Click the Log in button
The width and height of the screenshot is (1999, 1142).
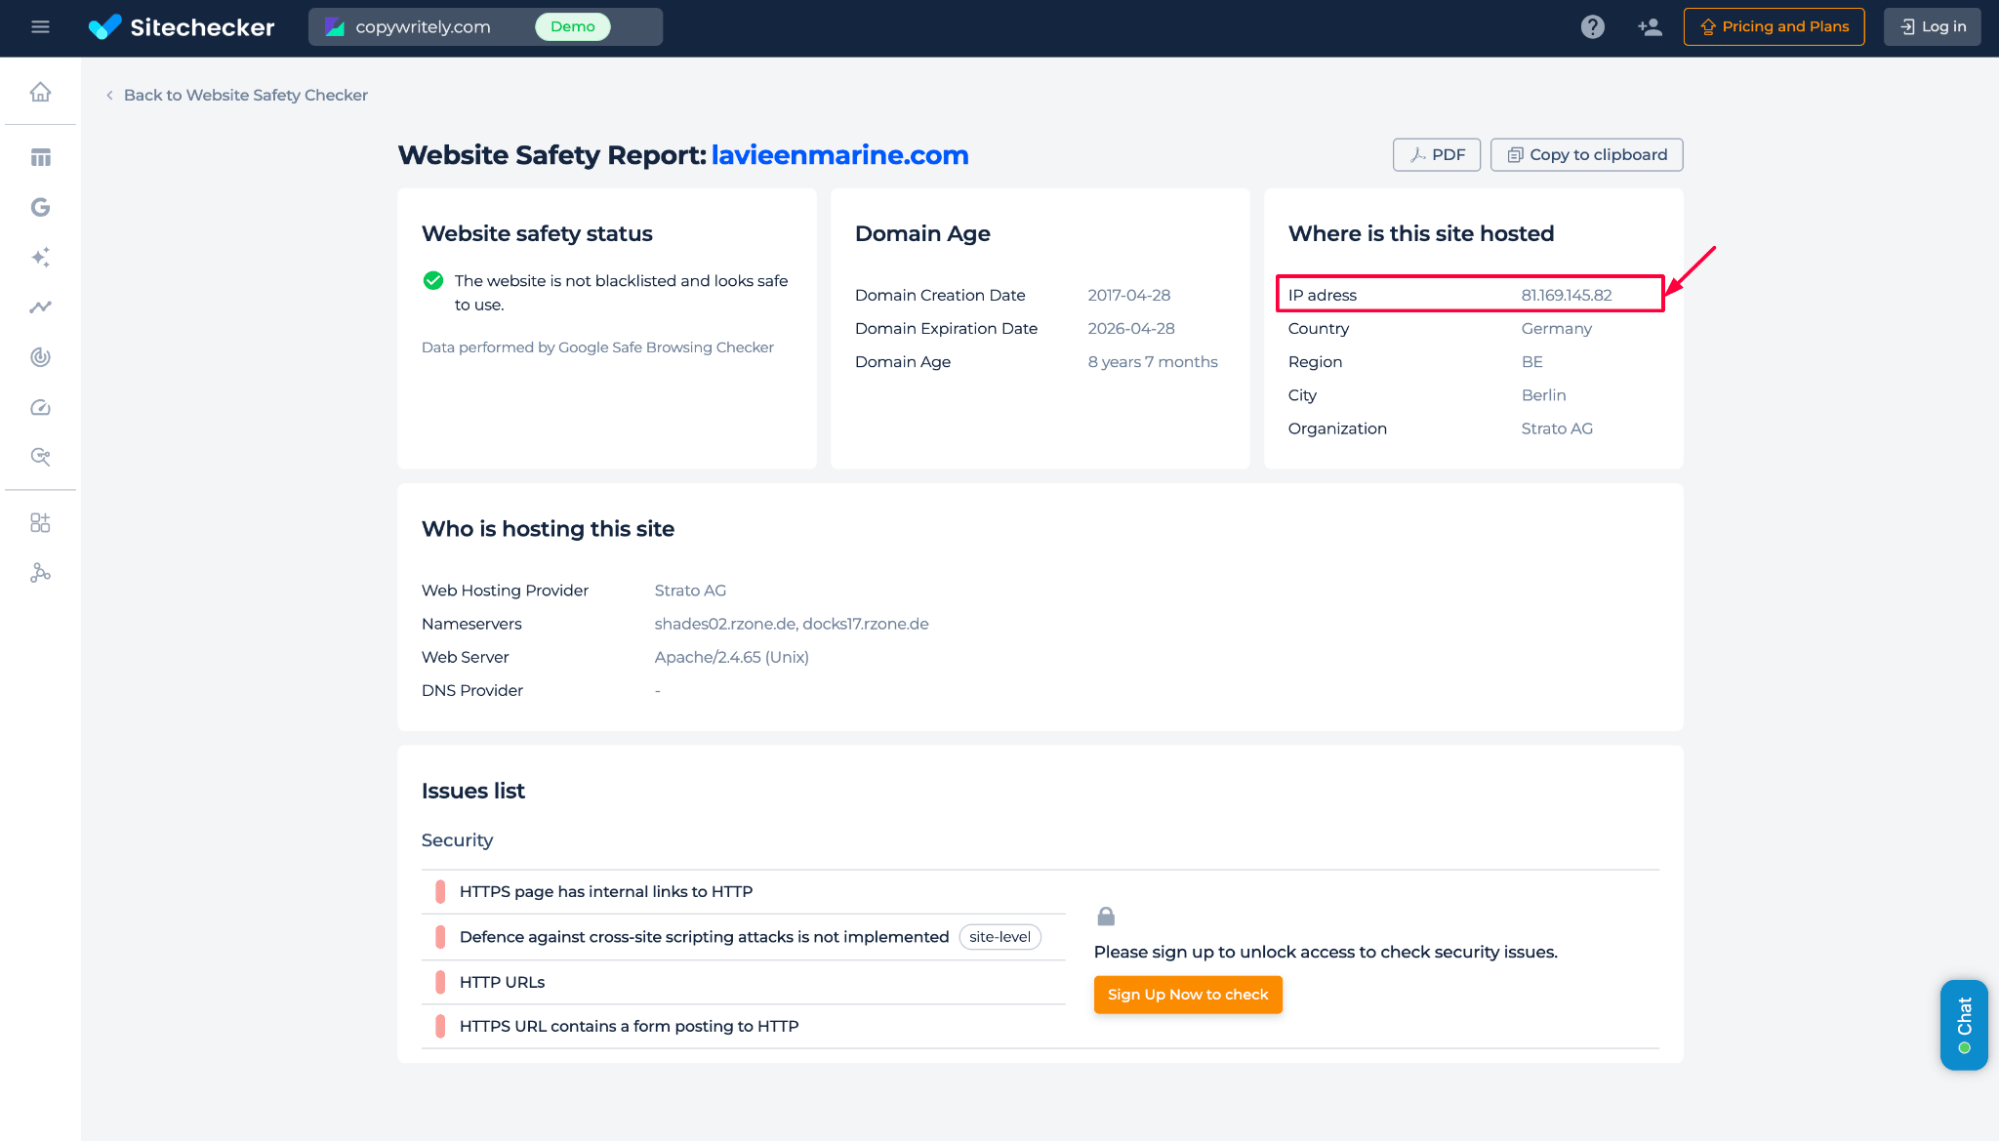[x=1931, y=27]
